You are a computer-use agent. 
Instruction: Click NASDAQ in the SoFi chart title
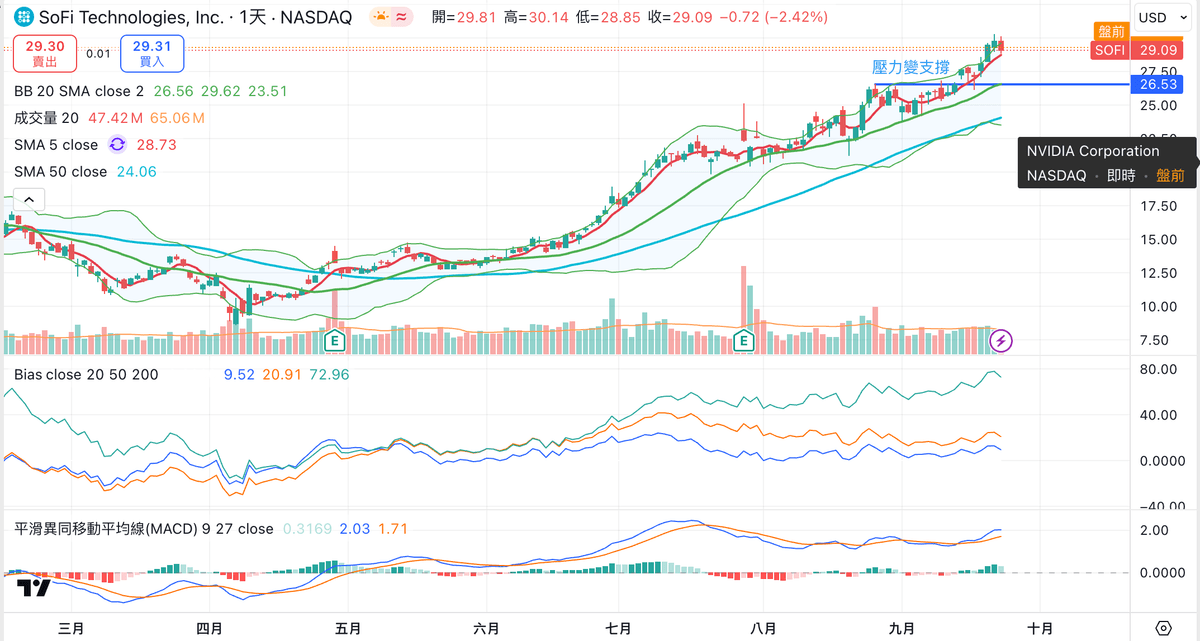315,17
